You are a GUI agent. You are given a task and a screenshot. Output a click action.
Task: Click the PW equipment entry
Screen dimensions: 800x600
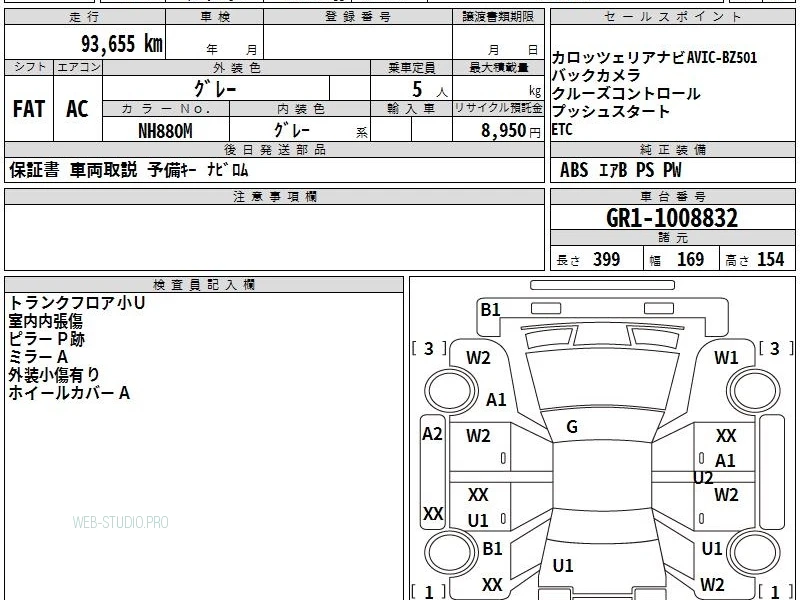click(x=672, y=170)
